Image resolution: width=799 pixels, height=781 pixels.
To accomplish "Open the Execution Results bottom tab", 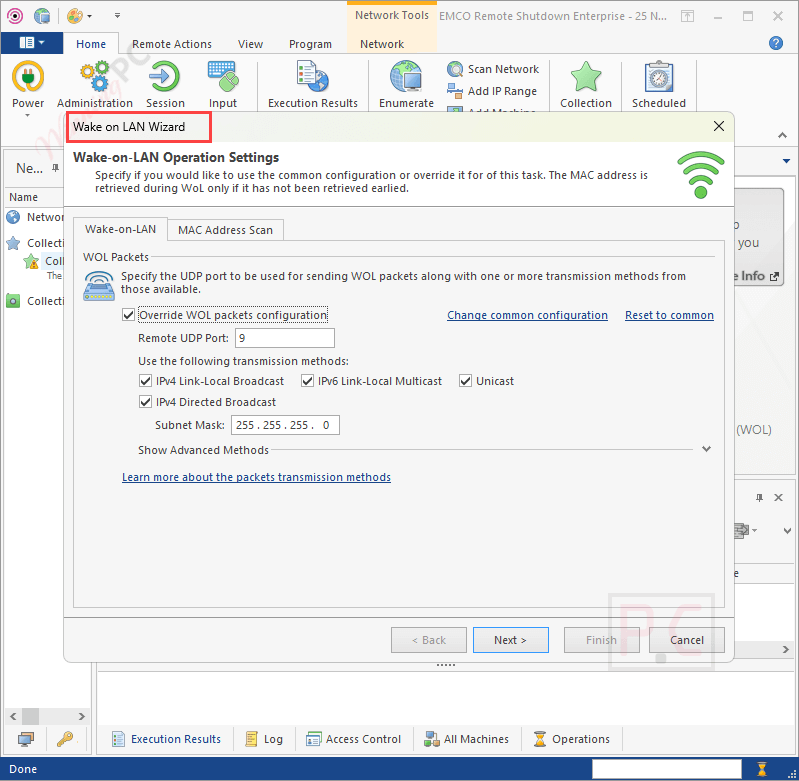I will pos(167,739).
